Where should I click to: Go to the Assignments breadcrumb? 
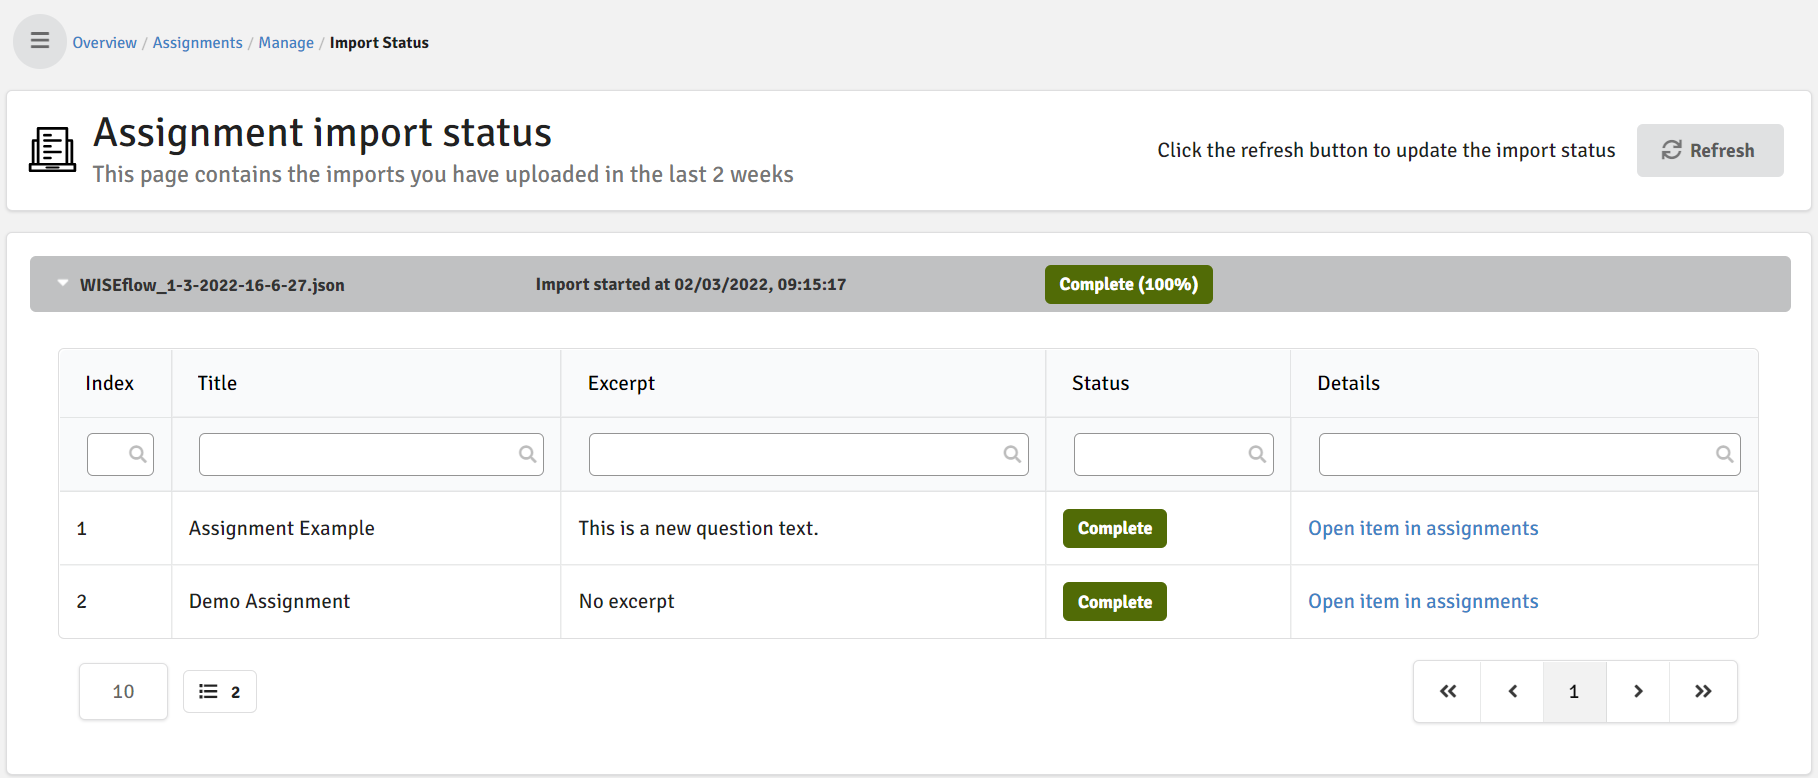(x=197, y=43)
